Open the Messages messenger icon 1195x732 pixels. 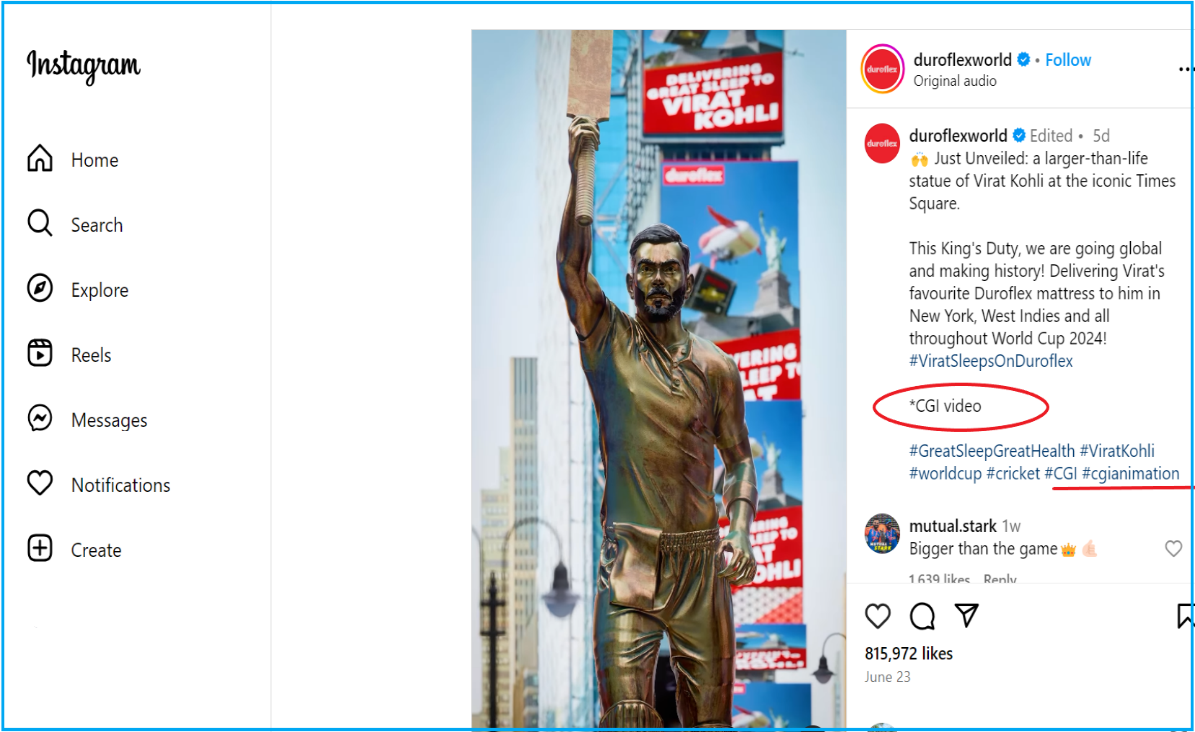pyautogui.click(x=40, y=418)
